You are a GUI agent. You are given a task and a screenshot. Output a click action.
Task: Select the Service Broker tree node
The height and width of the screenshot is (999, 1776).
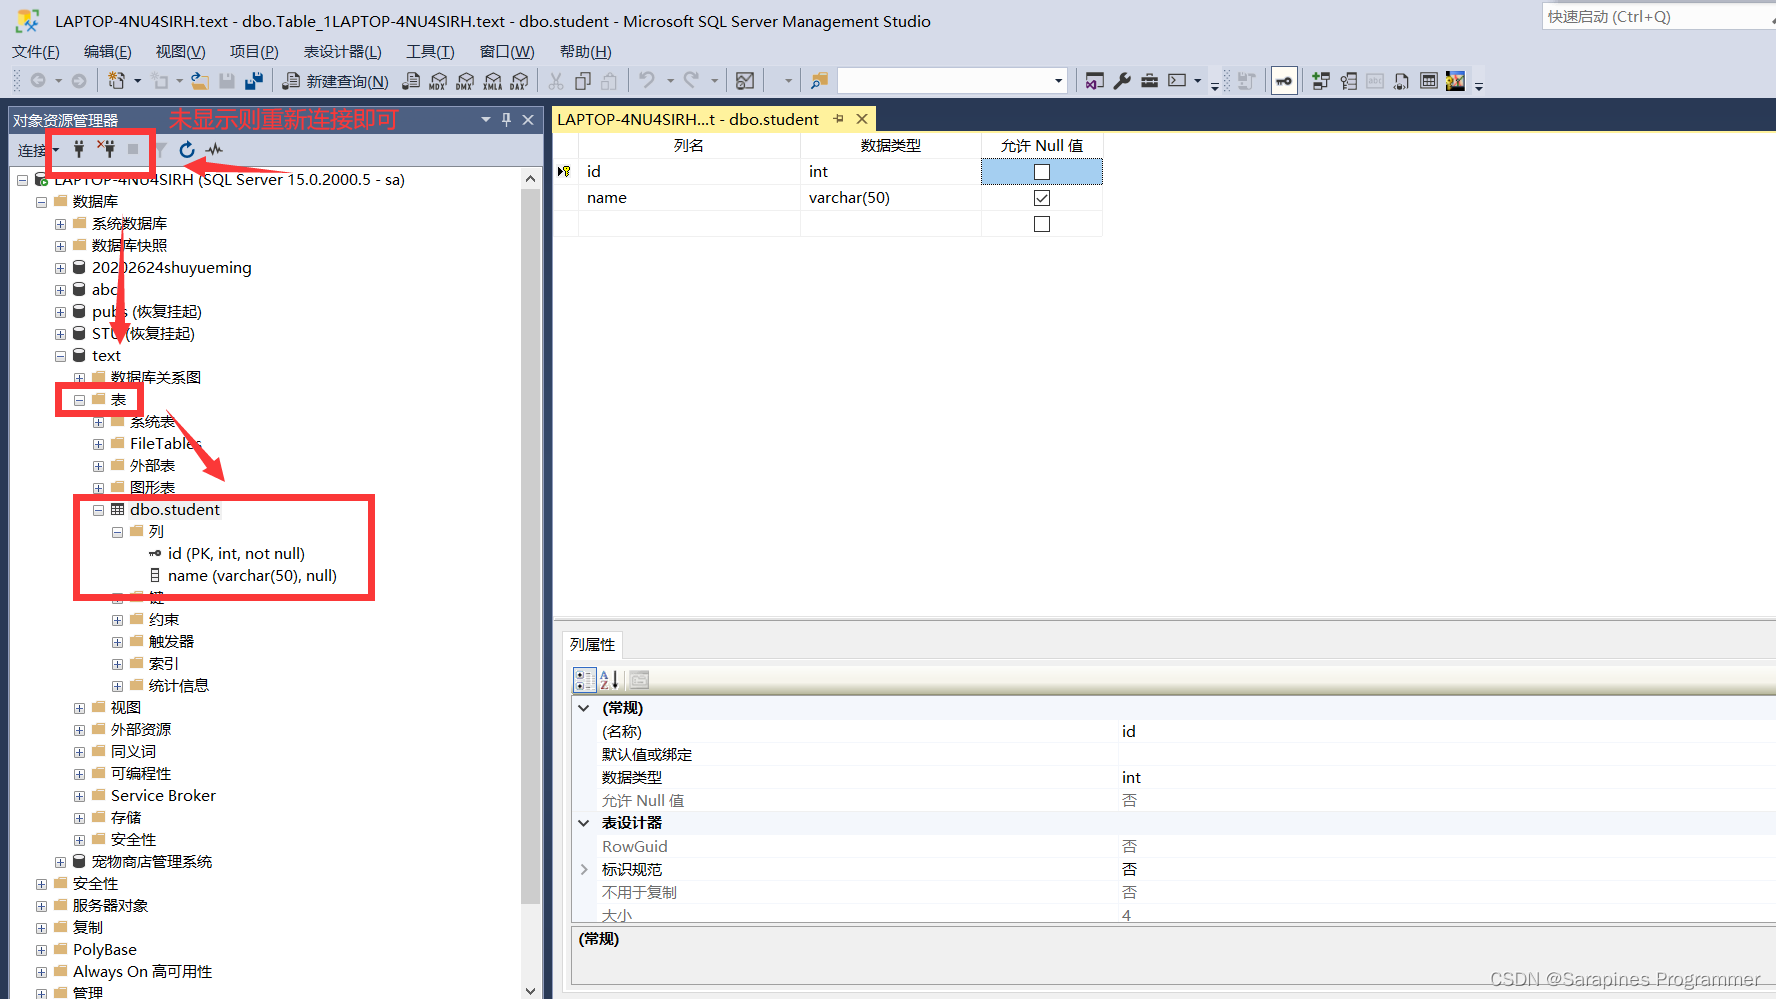pyautogui.click(x=163, y=796)
